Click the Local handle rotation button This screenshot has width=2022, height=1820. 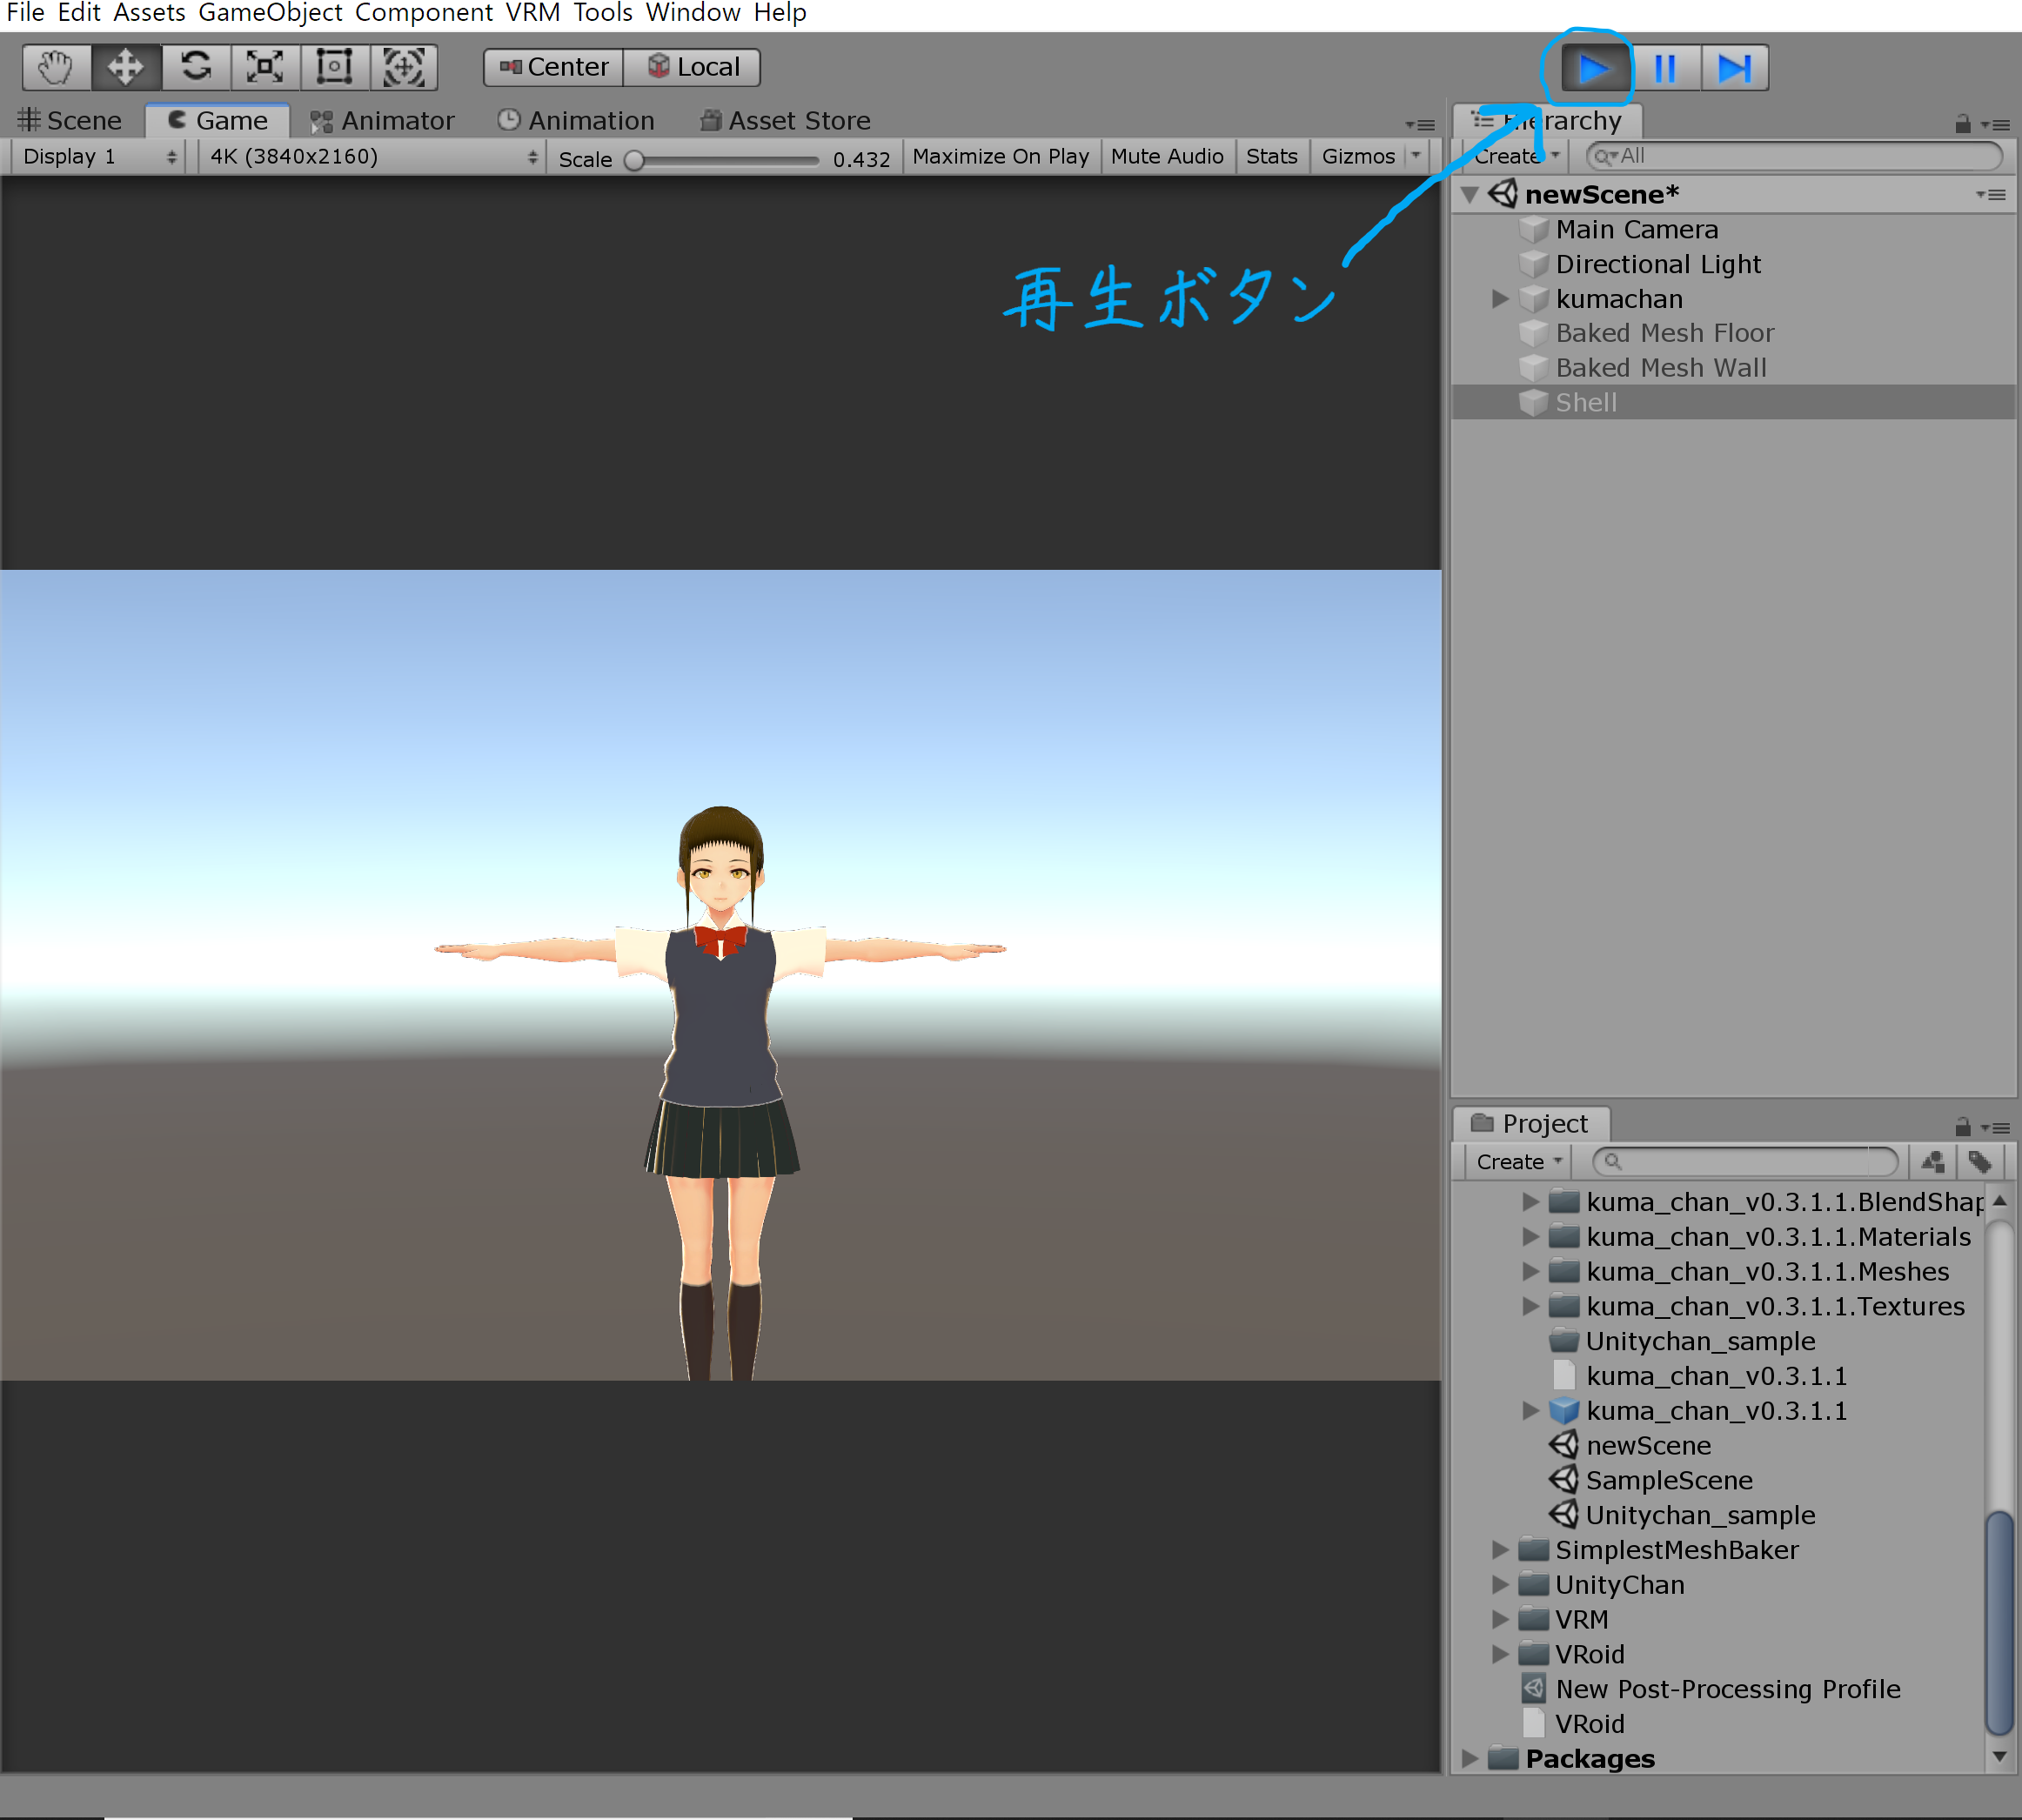pos(693,67)
